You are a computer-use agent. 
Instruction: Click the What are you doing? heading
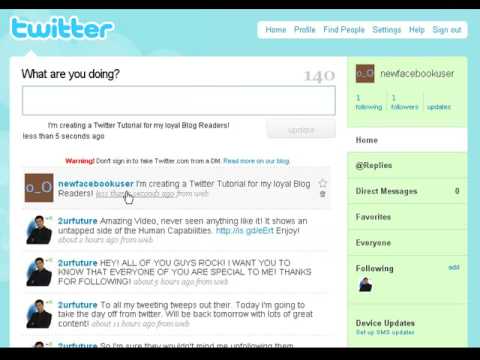[70, 74]
